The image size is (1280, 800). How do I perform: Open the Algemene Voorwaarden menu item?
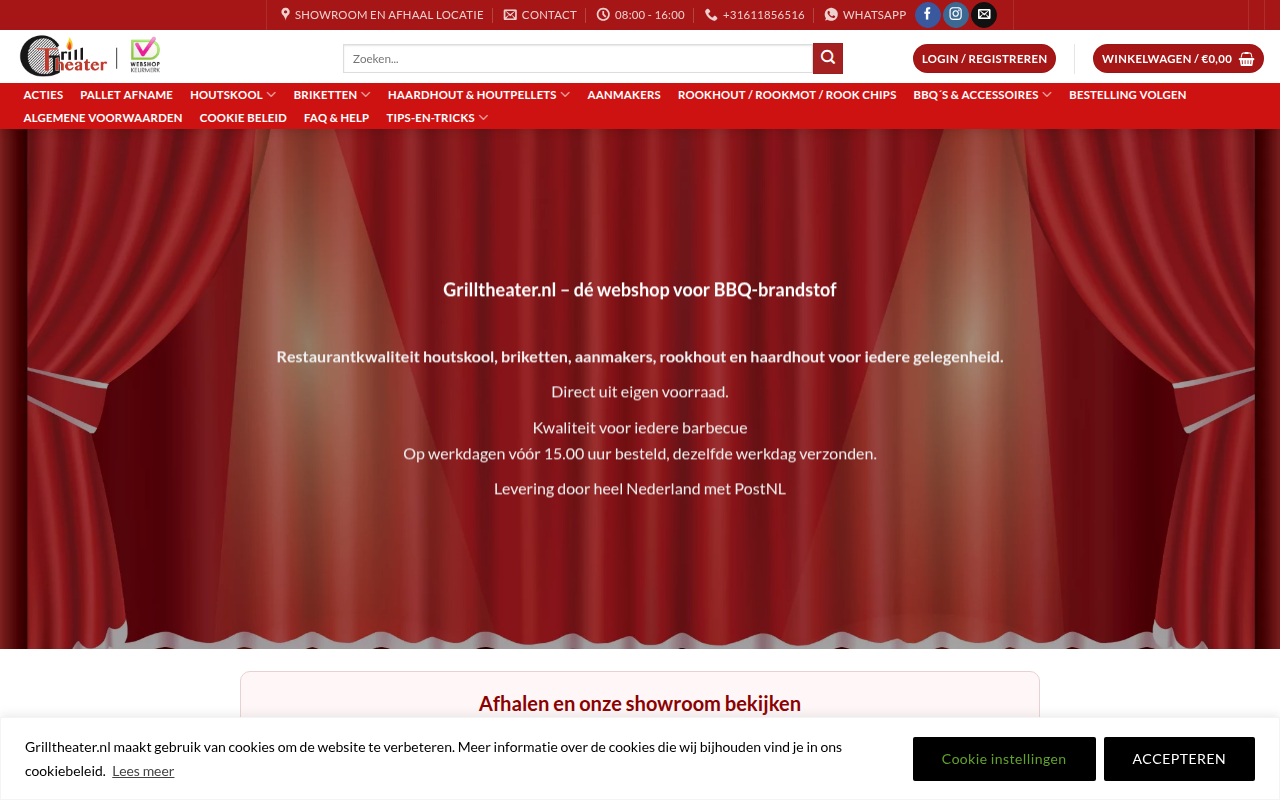coord(103,118)
